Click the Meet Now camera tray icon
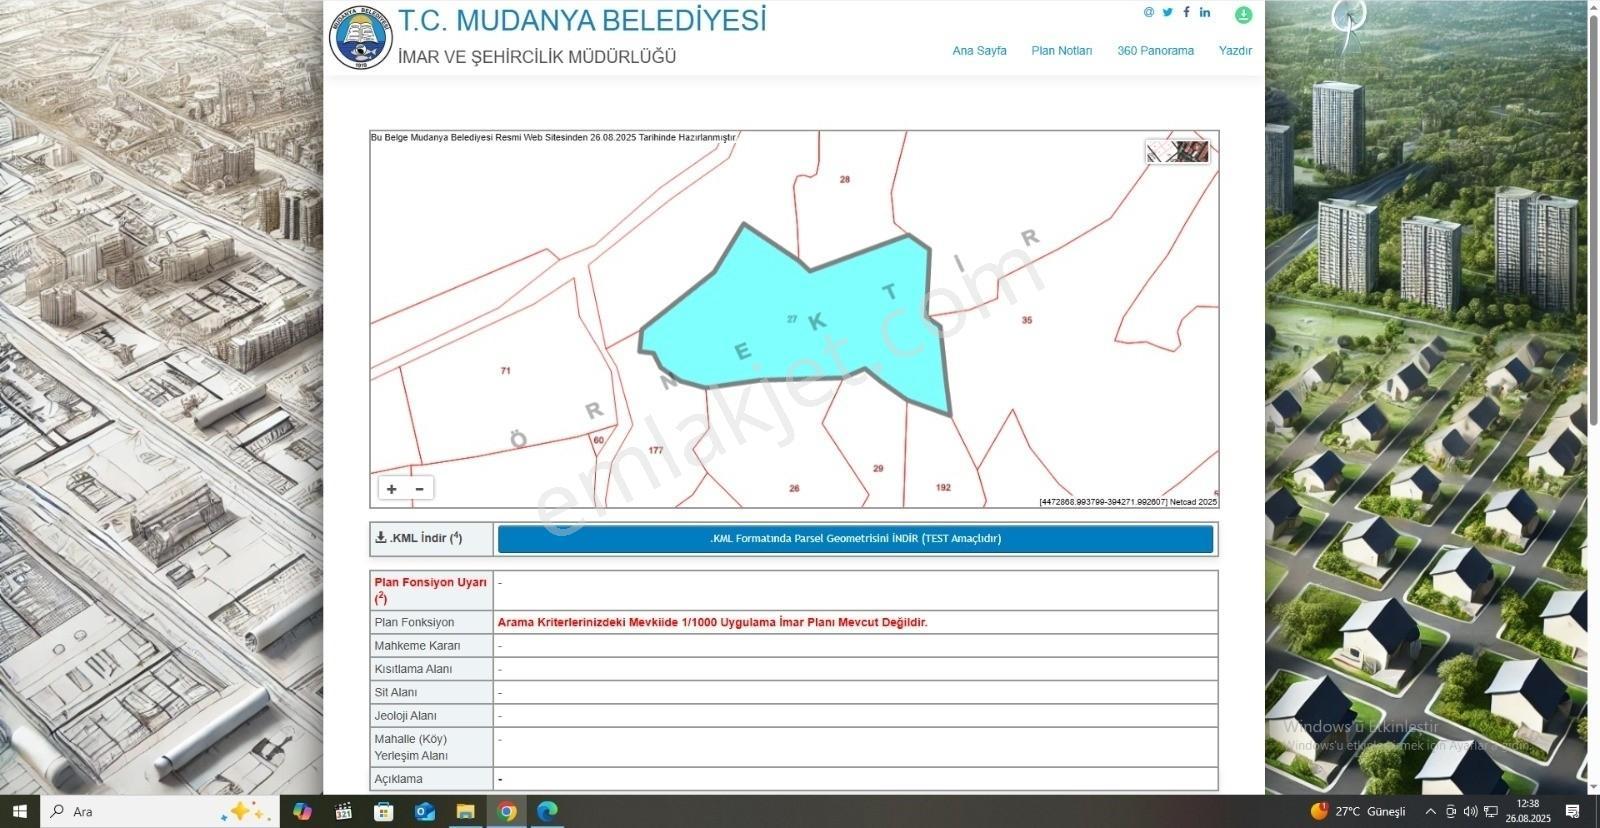The width and height of the screenshot is (1600, 828). pyautogui.click(x=1451, y=811)
